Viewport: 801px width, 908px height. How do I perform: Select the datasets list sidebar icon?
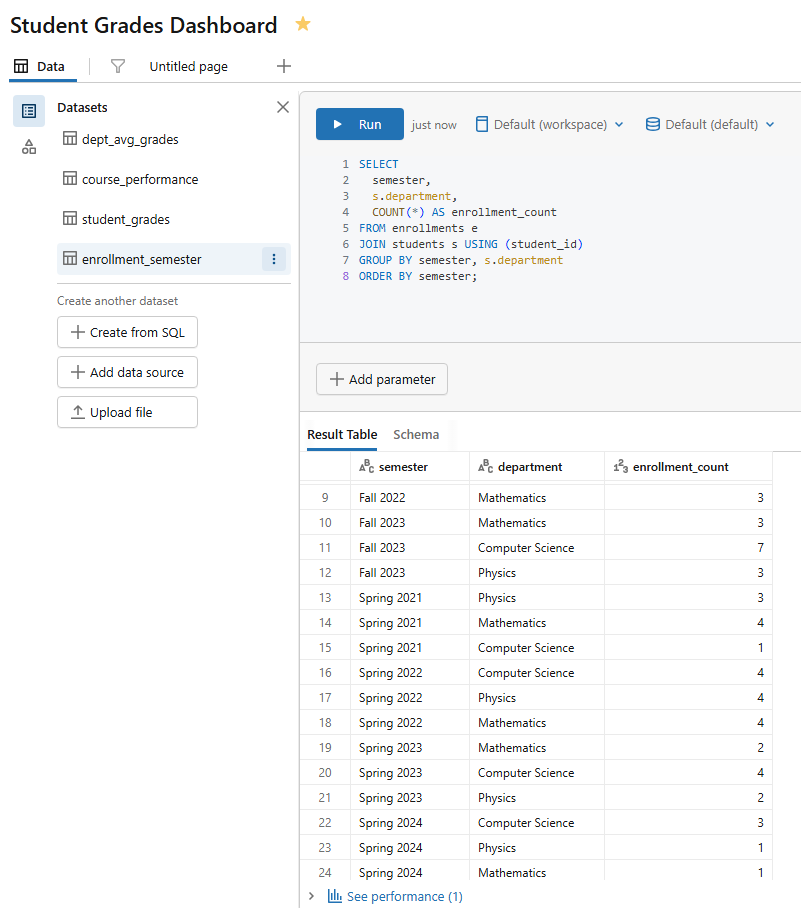pos(29,111)
